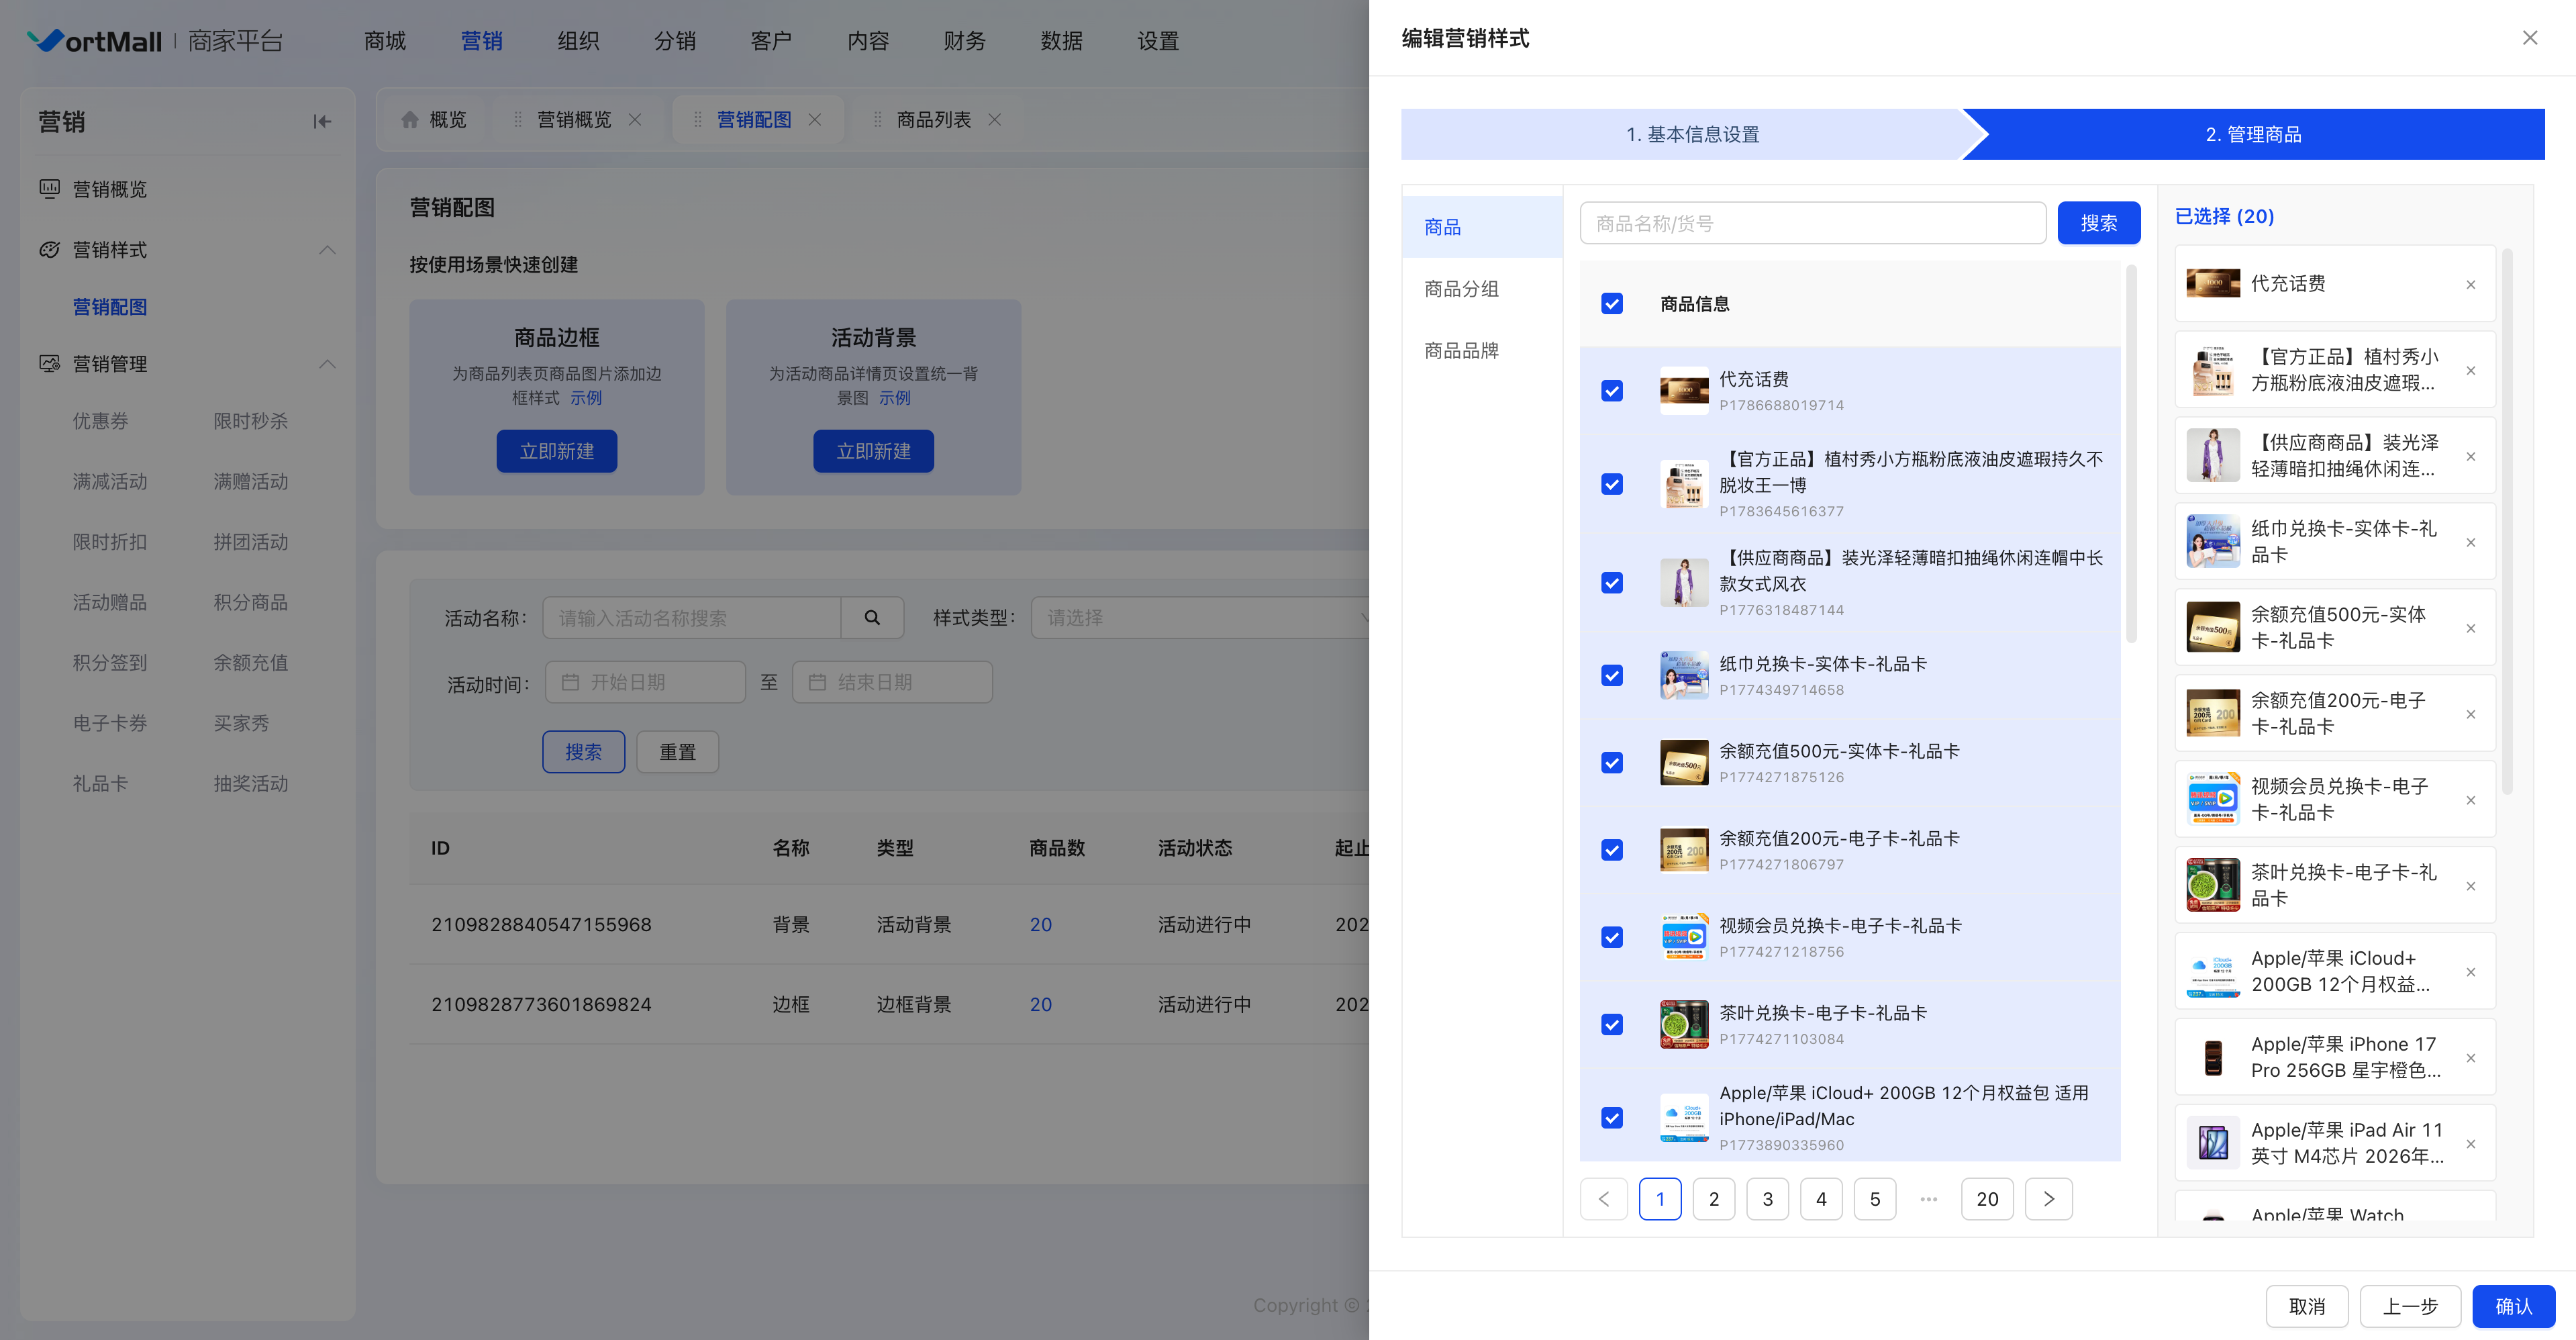This screenshot has height=1340, width=2576.
Task: Click the blue 搜索 product button
Action: [x=2098, y=223]
